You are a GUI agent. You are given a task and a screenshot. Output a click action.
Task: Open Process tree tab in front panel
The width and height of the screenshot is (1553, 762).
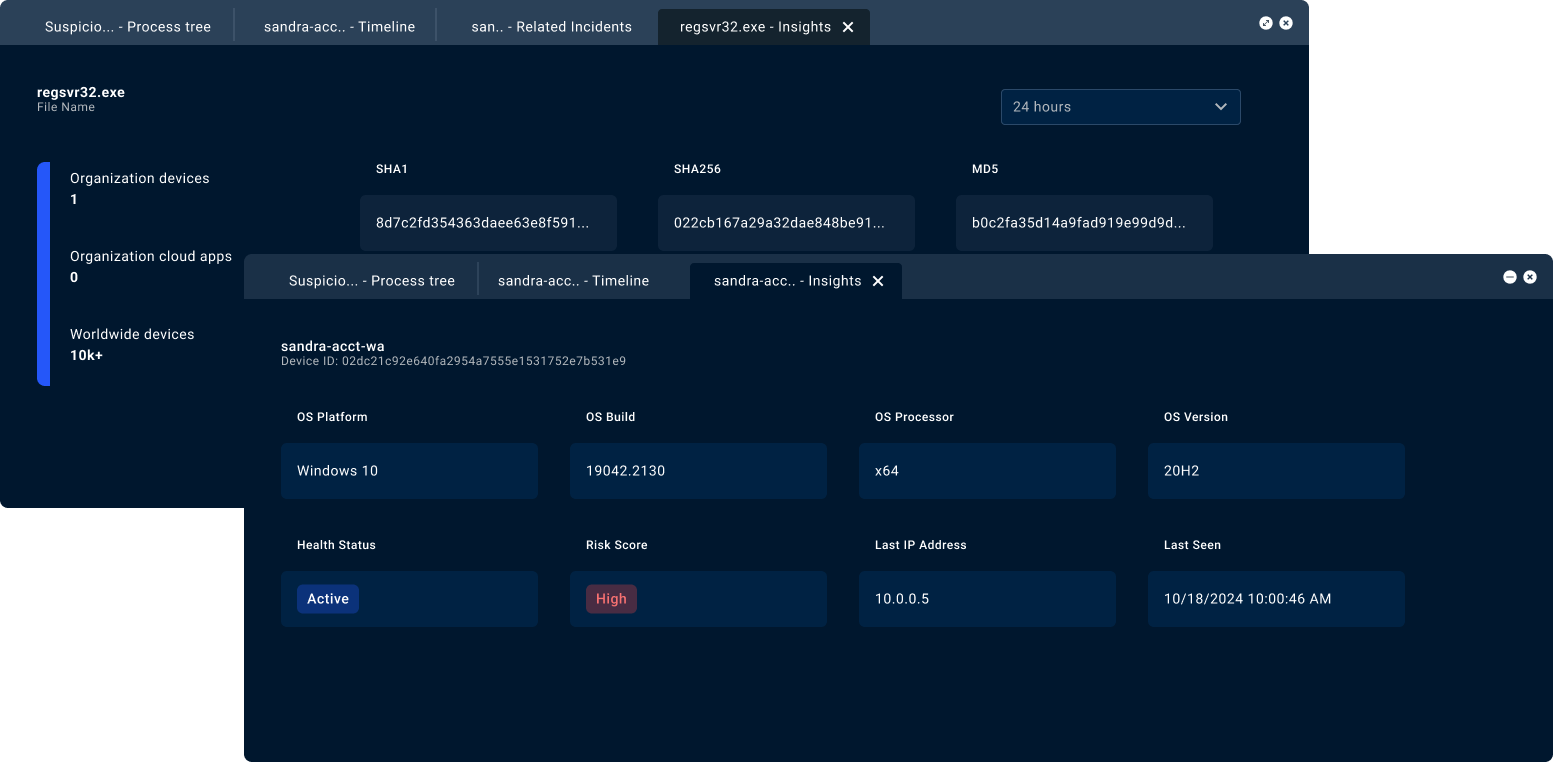tap(371, 281)
